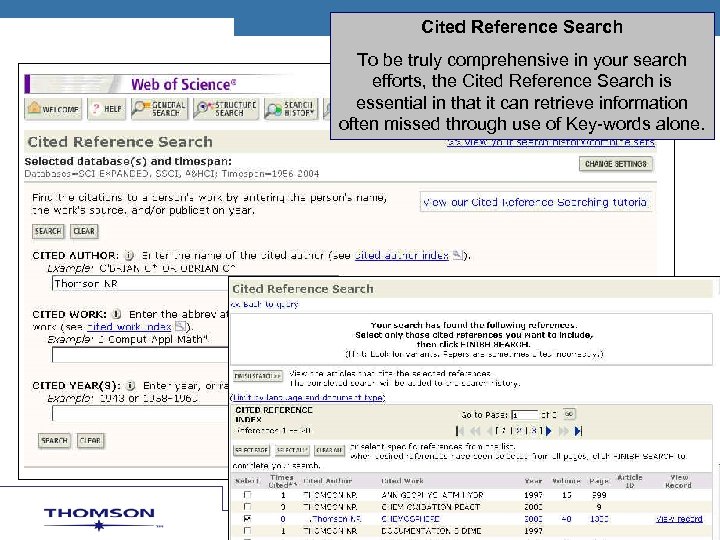This screenshot has width=720, height=540.
Task: Click the Finish Search button
Action: [258, 376]
